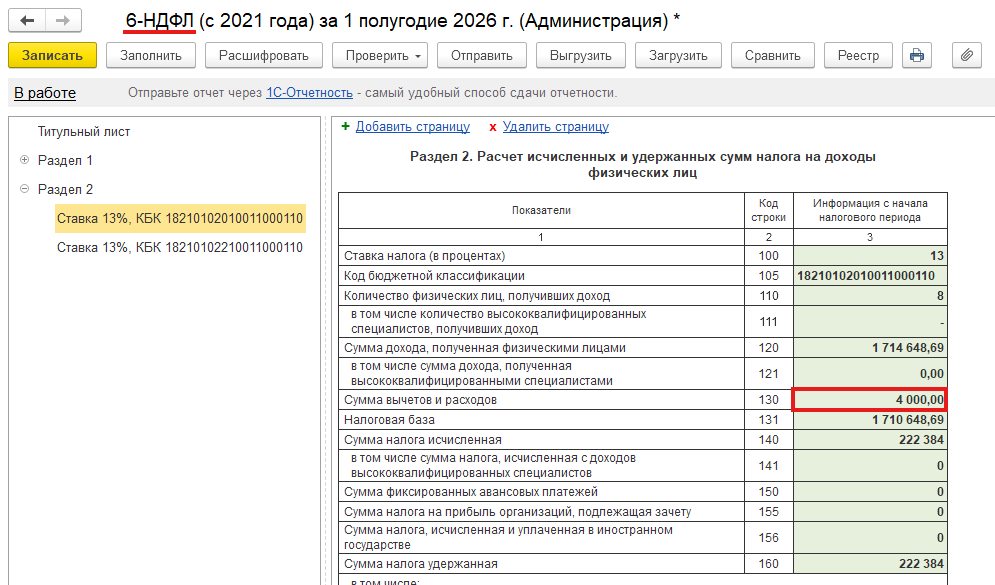Select deductions cell 4 000,00
The image size is (995, 585).
870,400
